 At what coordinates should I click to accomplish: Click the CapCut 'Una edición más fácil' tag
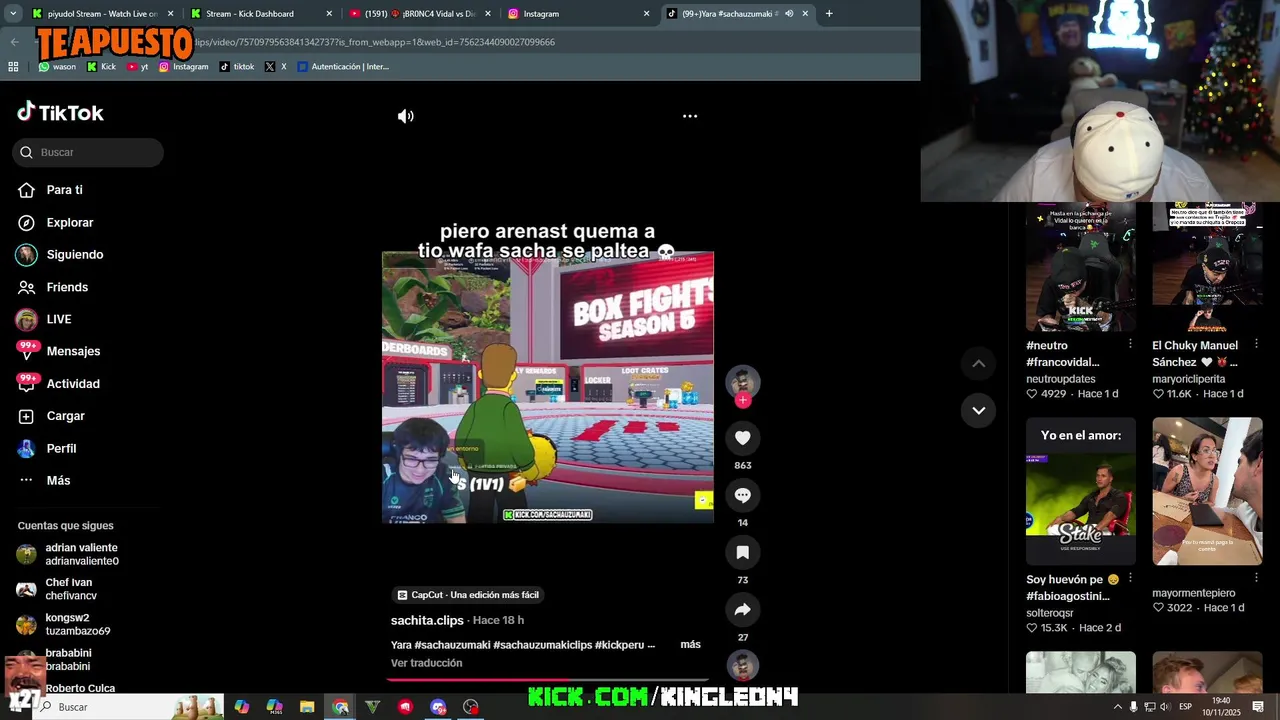tap(467, 595)
